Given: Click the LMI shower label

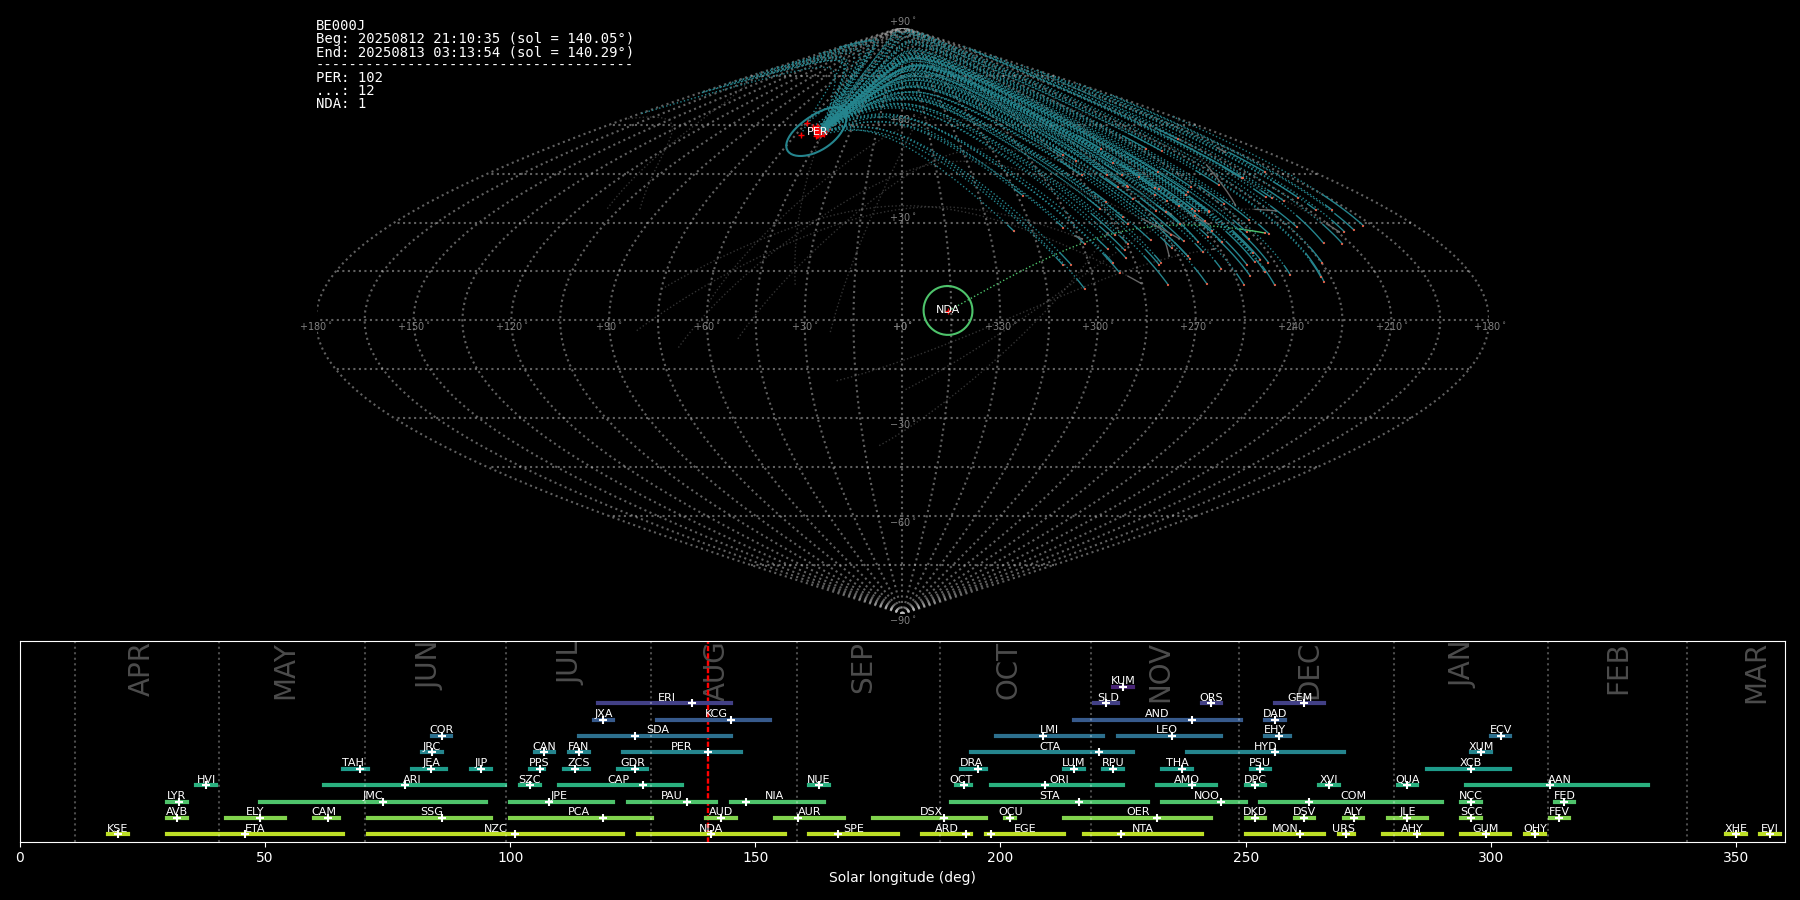Looking at the screenshot, I should click(1049, 730).
